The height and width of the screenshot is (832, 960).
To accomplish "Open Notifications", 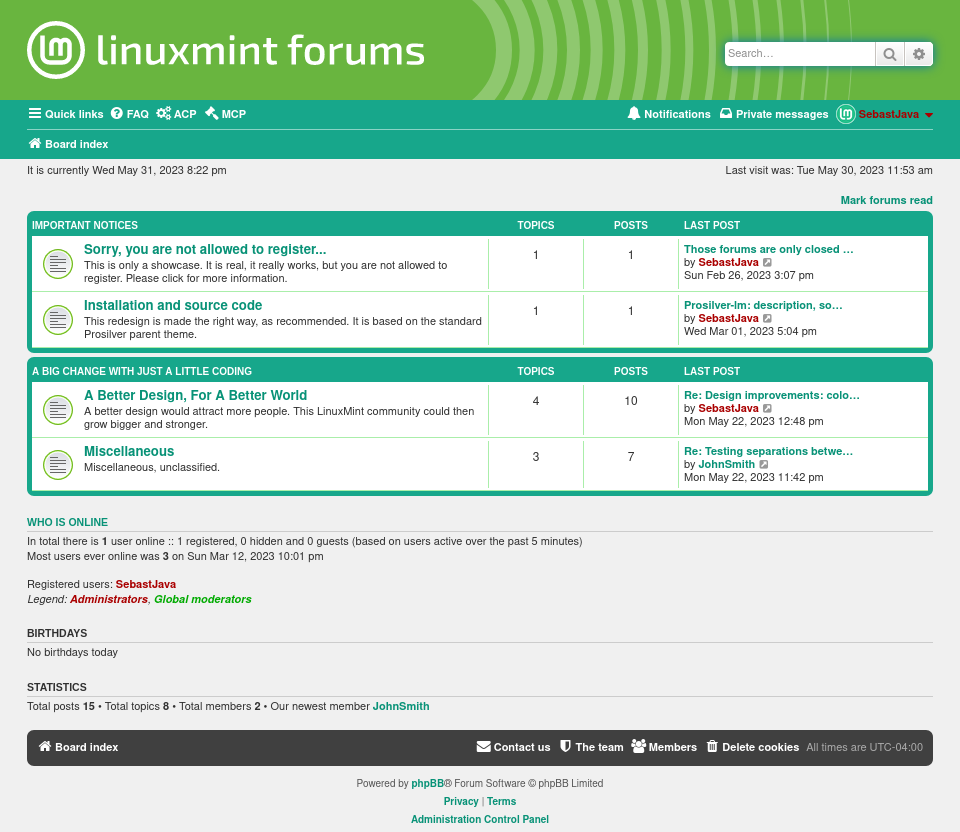I will pos(669,114).
